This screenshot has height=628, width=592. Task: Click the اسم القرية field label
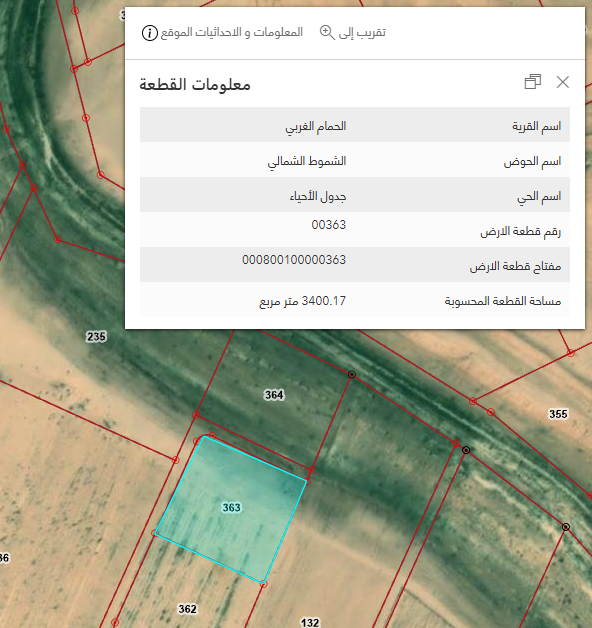537,127
